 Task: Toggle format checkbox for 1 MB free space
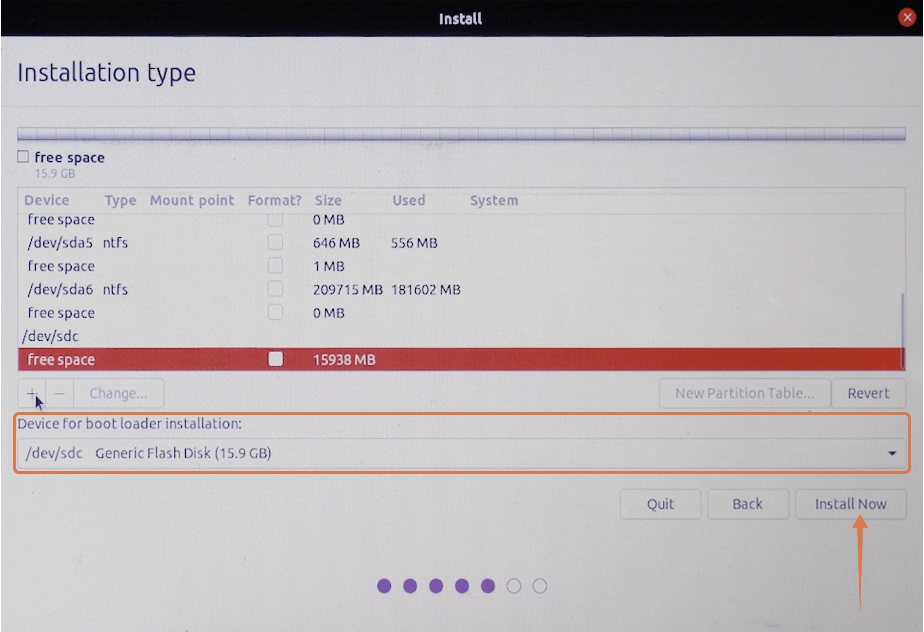click(275, 265)
